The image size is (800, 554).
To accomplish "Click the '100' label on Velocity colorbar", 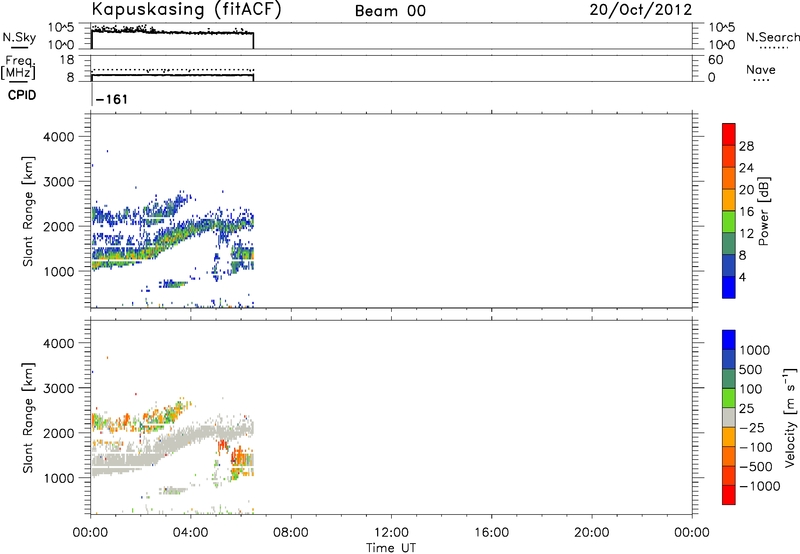I will (750, 389).
